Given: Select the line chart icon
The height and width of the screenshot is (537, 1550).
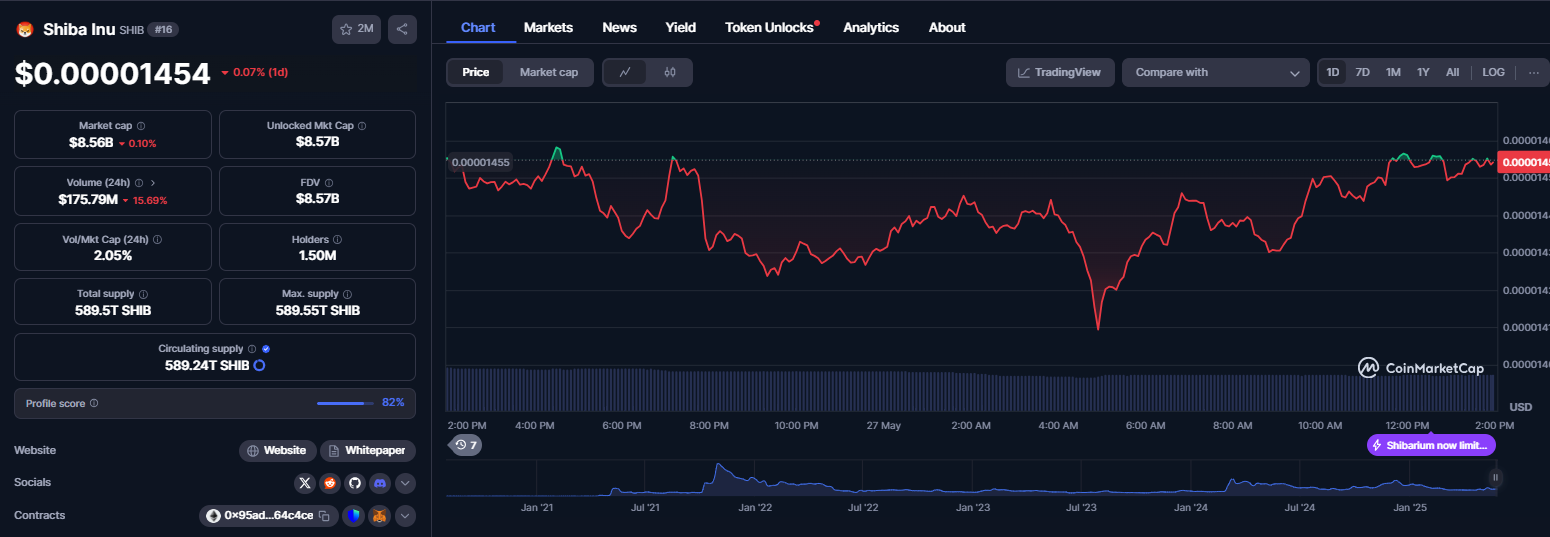Looking at the screenshot, I should pyautogui.click(x=625, y=72).
